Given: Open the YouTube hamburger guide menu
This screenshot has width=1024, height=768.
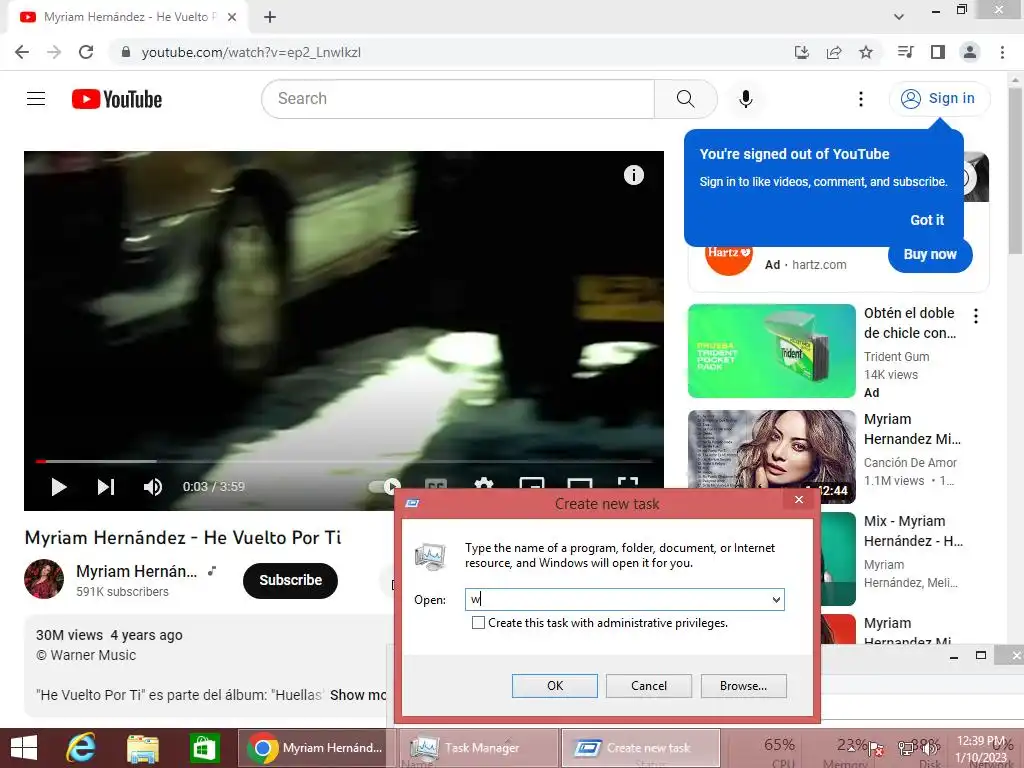Looking at the screenshot, I should tap(36, 99).
